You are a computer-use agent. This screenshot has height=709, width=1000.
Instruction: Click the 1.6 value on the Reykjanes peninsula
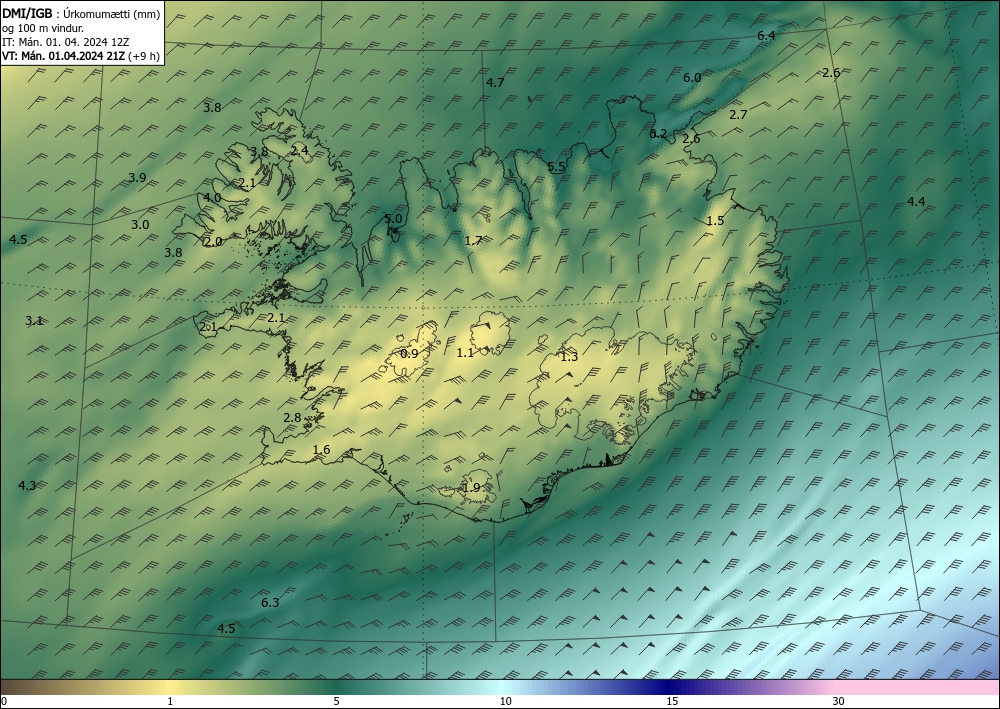(321, 450)
